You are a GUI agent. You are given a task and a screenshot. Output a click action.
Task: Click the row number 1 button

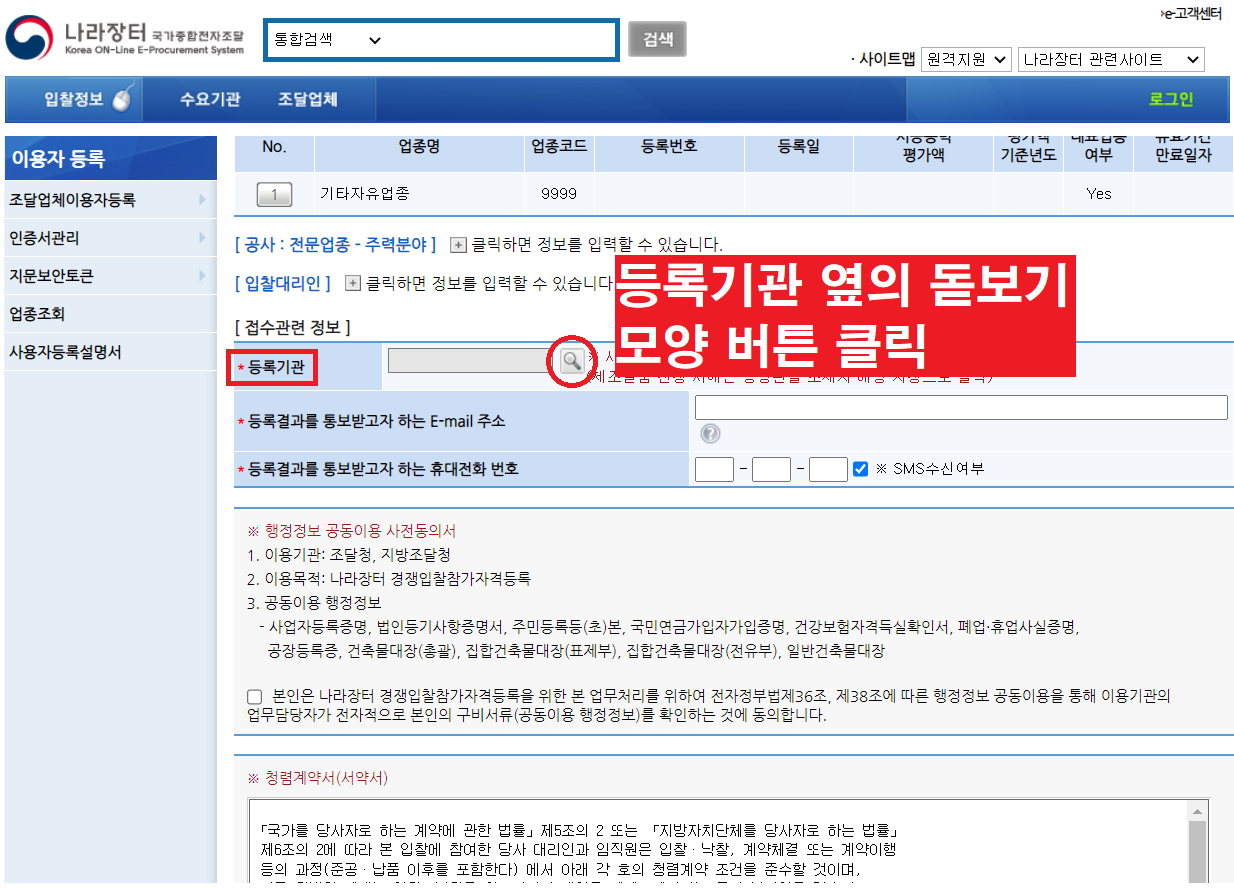point(274,194)
